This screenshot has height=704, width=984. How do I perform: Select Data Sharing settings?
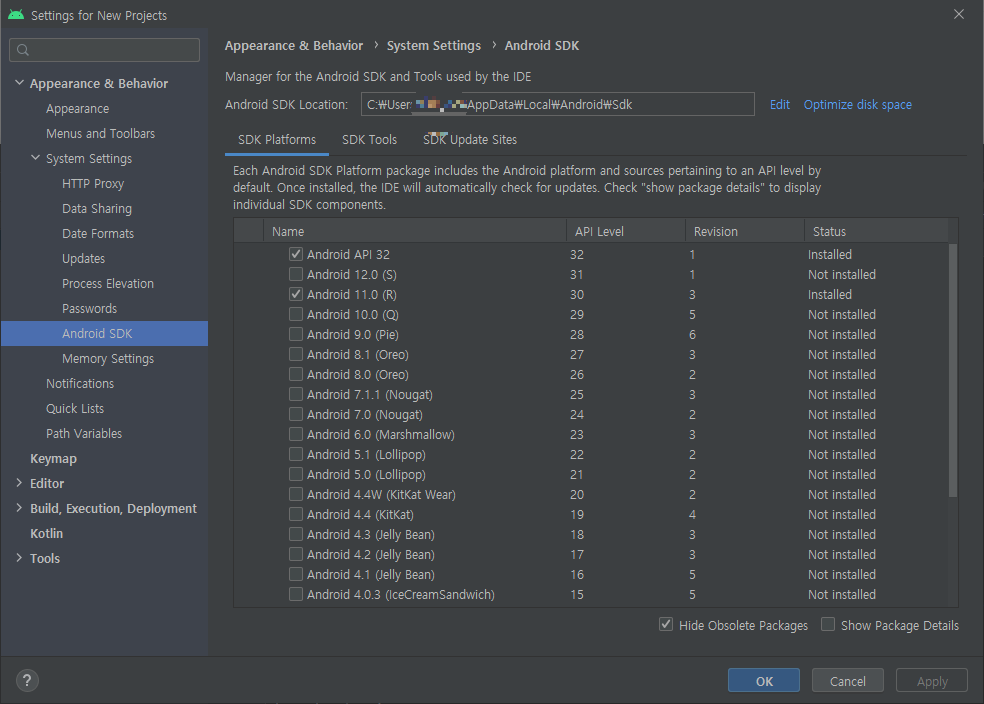point(97,208)
